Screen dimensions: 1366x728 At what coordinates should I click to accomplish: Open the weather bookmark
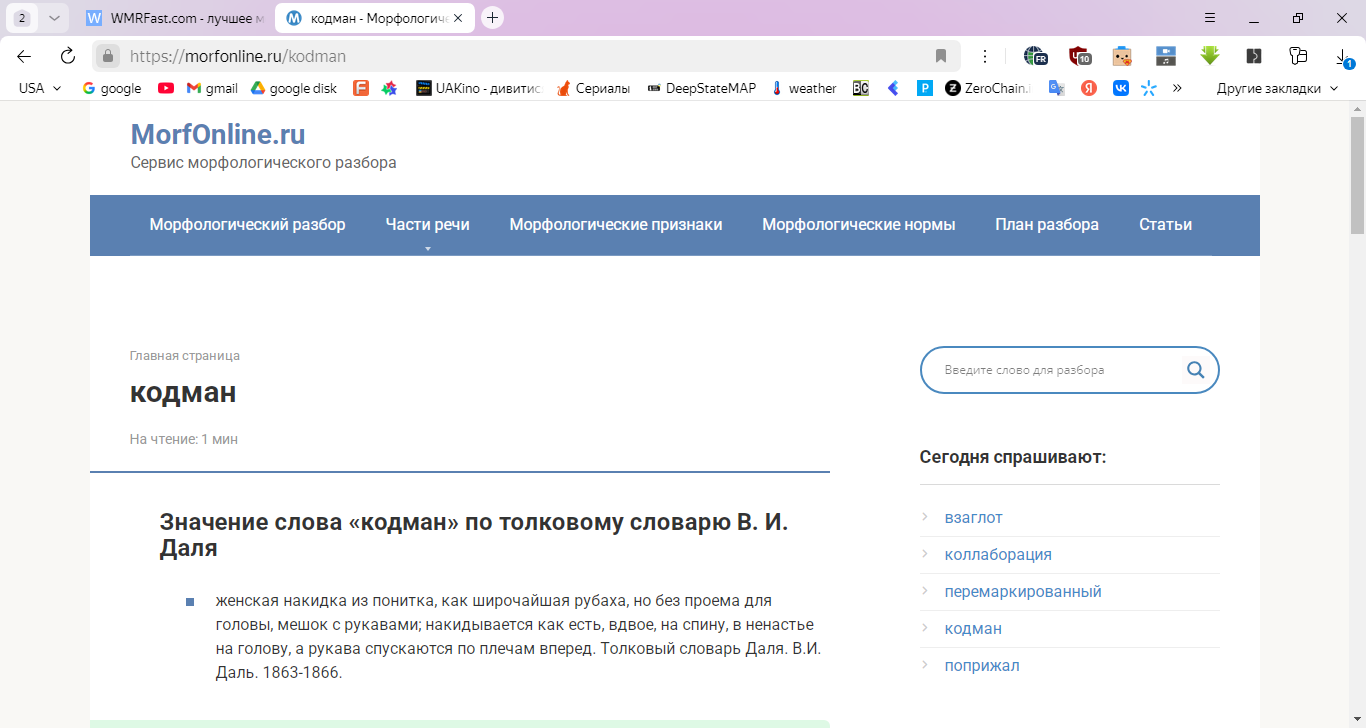pos(803,88)
